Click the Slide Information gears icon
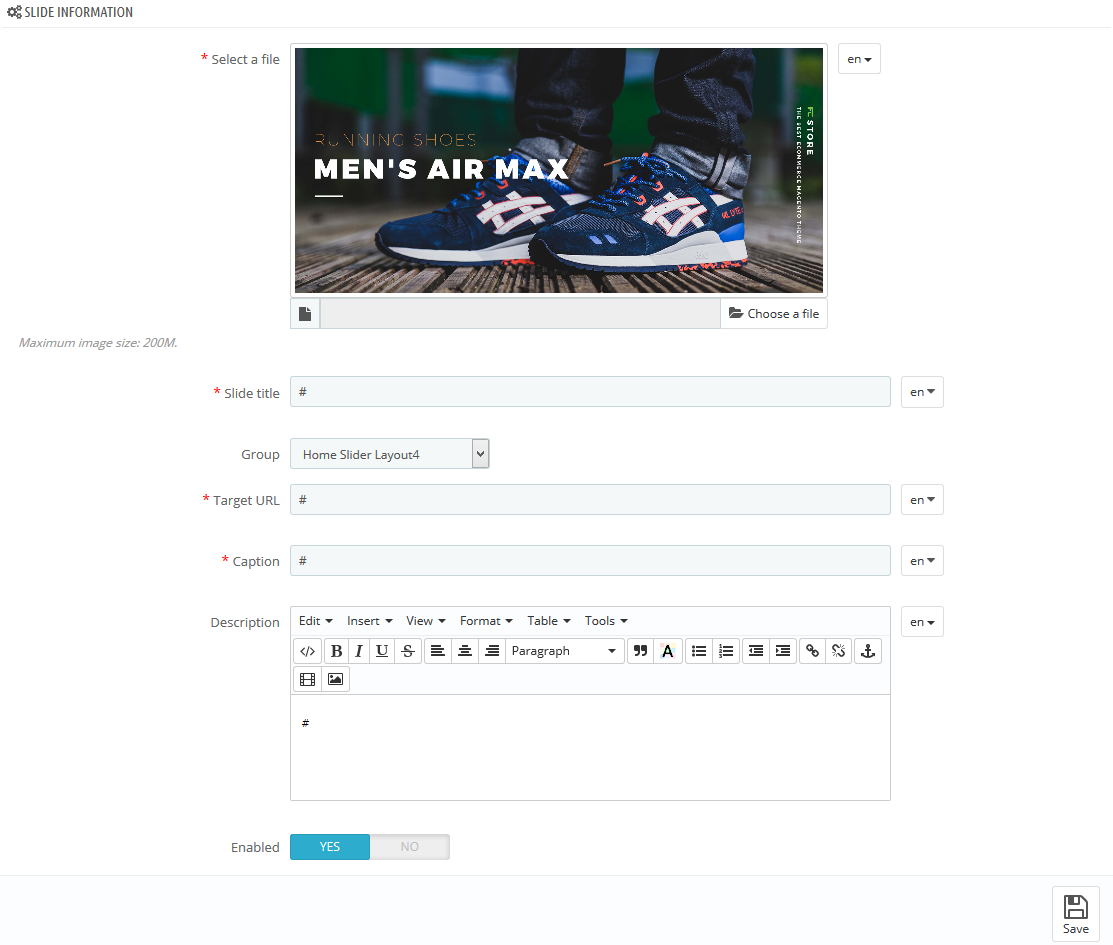This screenshot has width=1113, height=945. [14, 12]
